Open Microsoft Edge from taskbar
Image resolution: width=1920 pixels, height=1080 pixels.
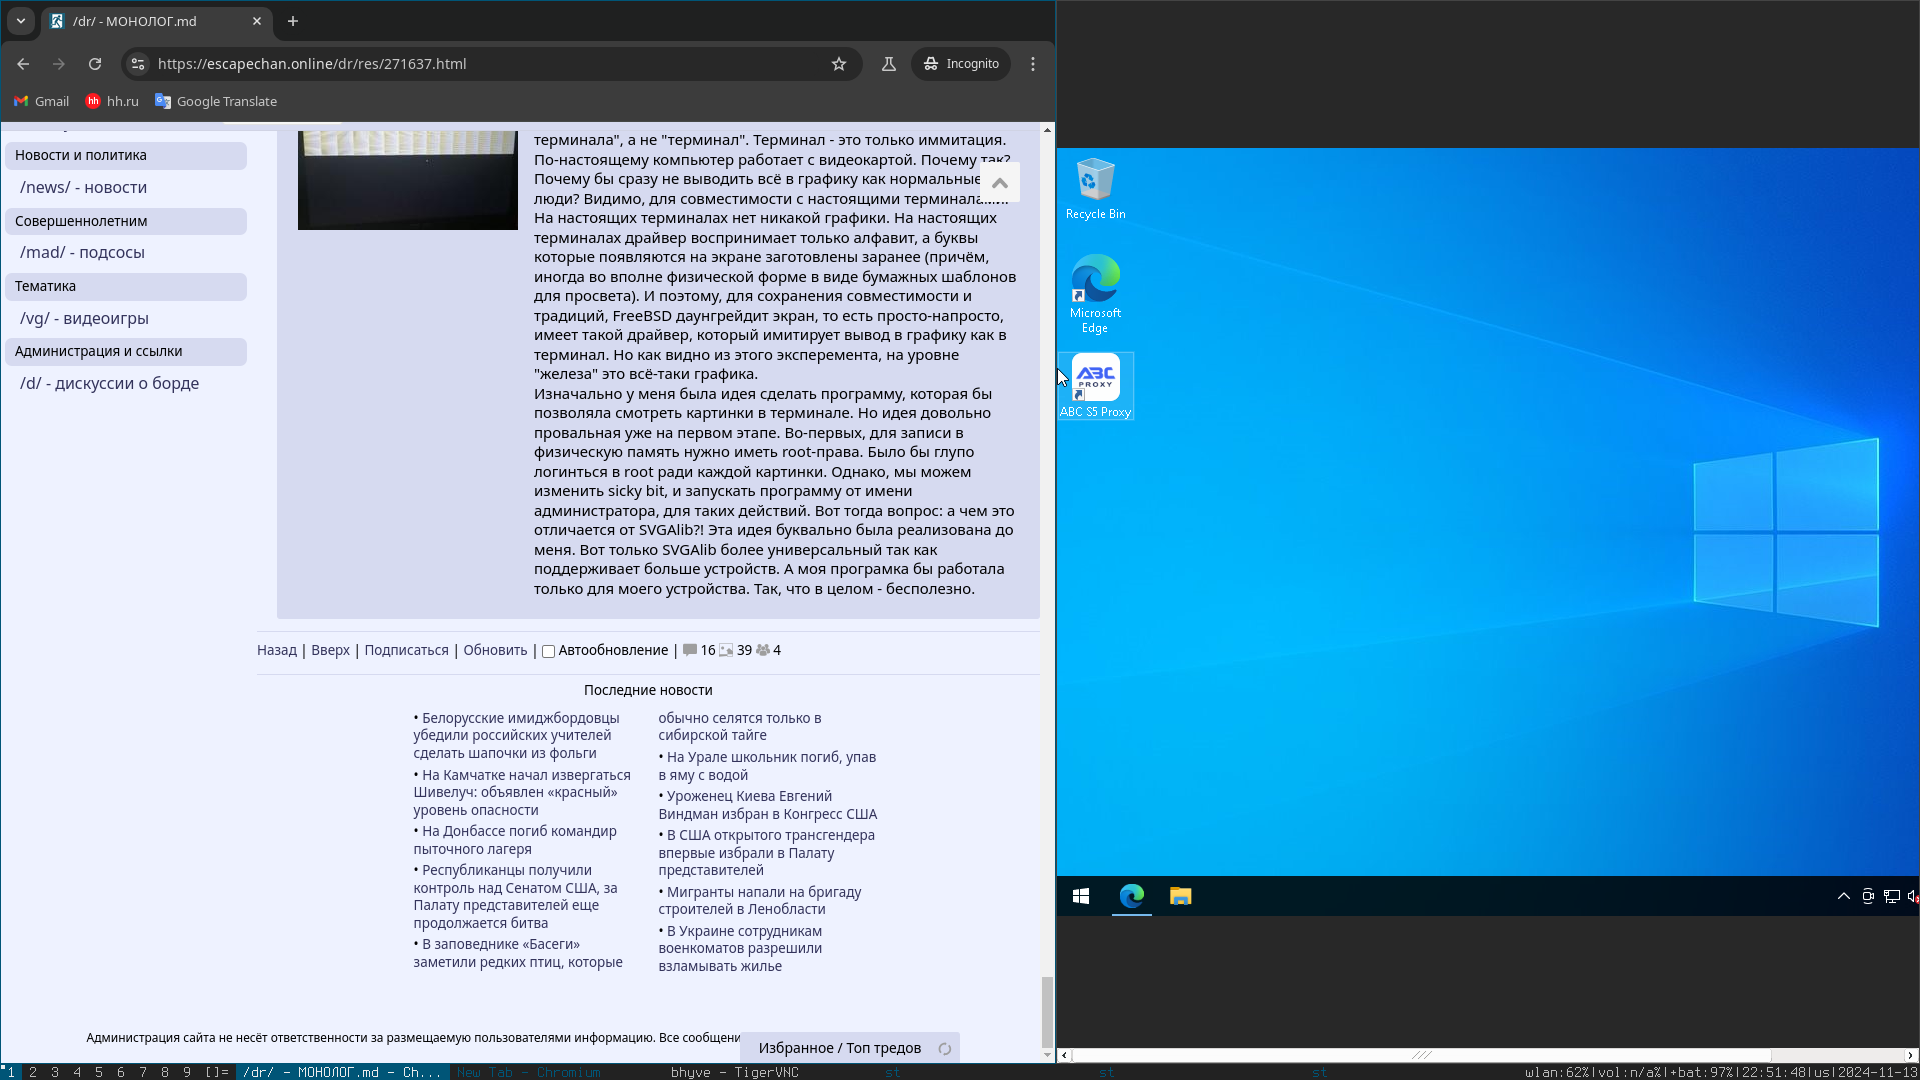coord(1131,897)
